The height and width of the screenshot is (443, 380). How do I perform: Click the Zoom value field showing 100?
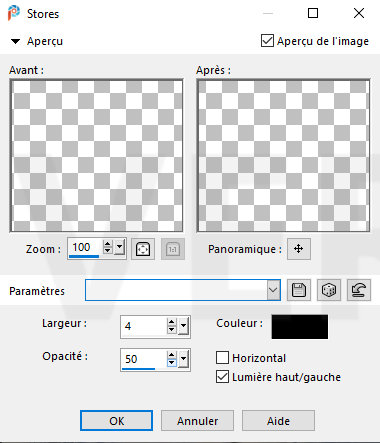coord(85,248)
